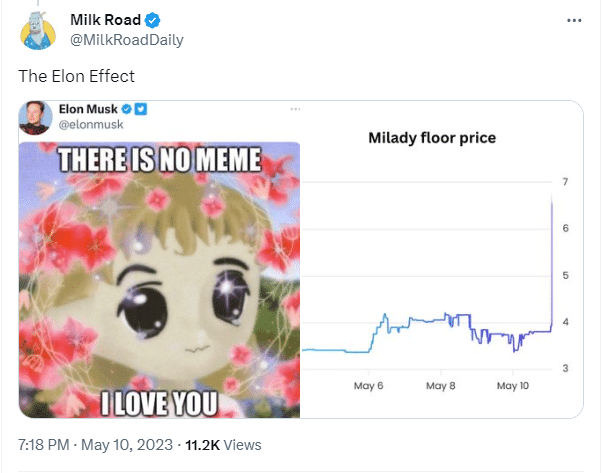Click the Elon Musk name text
Viewport: 602px width, 473px height.
[88, 109]
